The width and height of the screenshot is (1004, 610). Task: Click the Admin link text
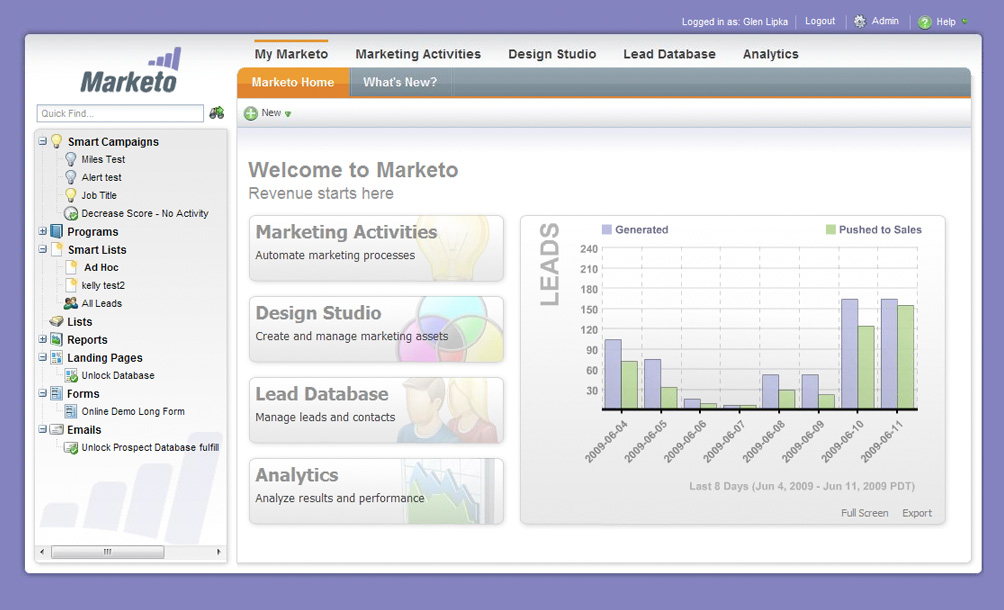[x=885, y=21]
